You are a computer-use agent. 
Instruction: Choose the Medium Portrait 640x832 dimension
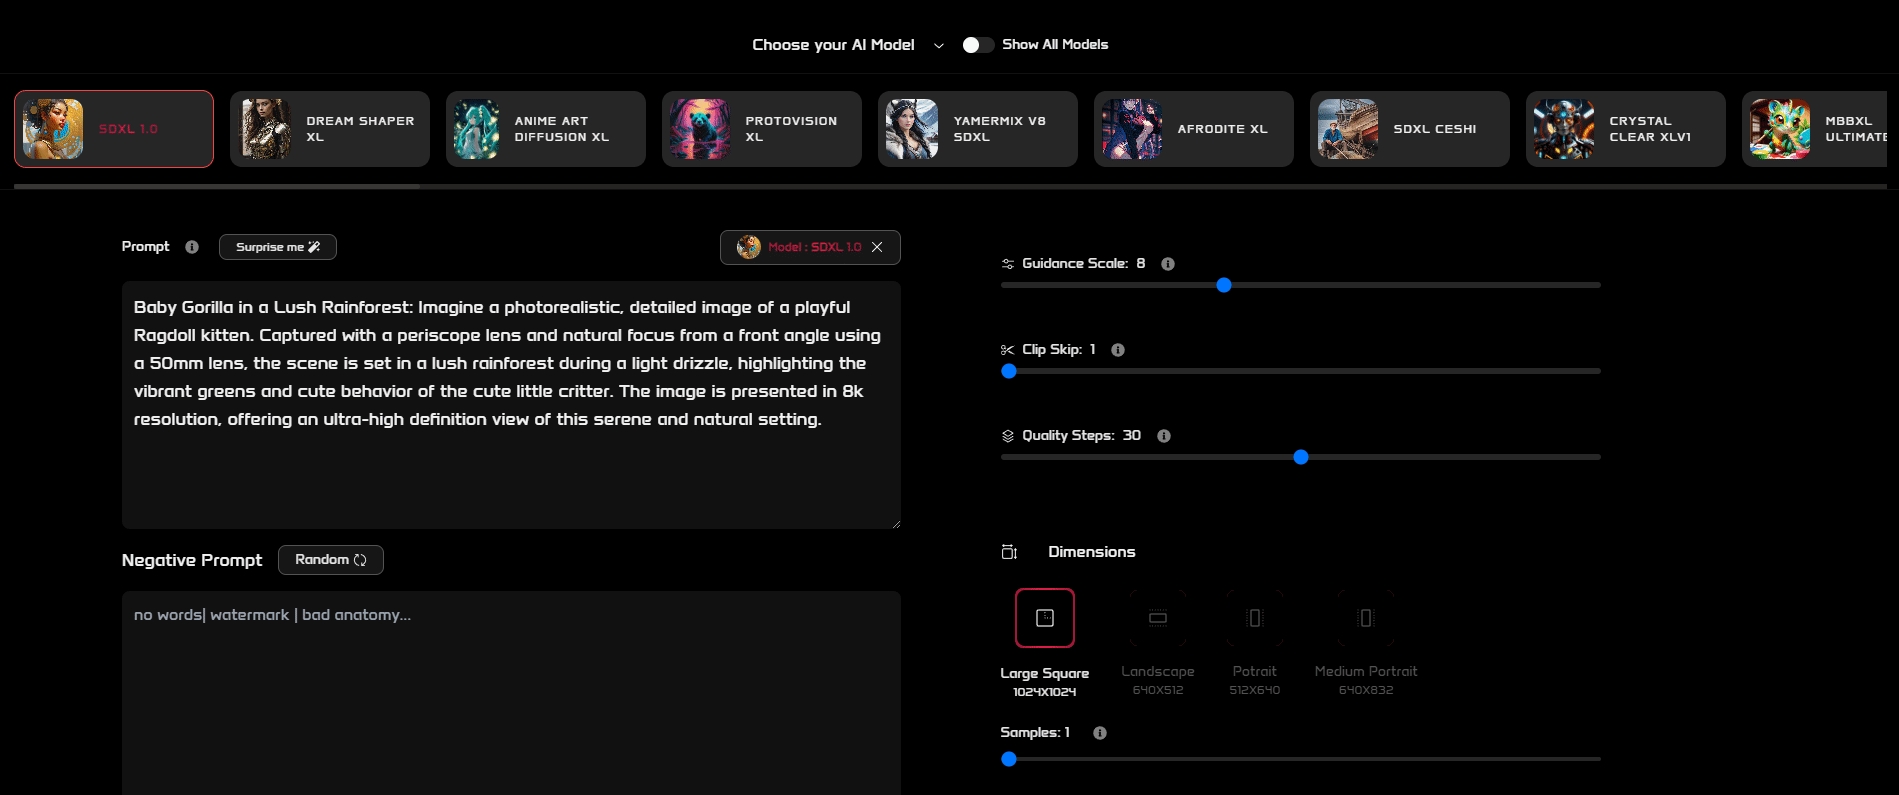tap(1365, 618)
